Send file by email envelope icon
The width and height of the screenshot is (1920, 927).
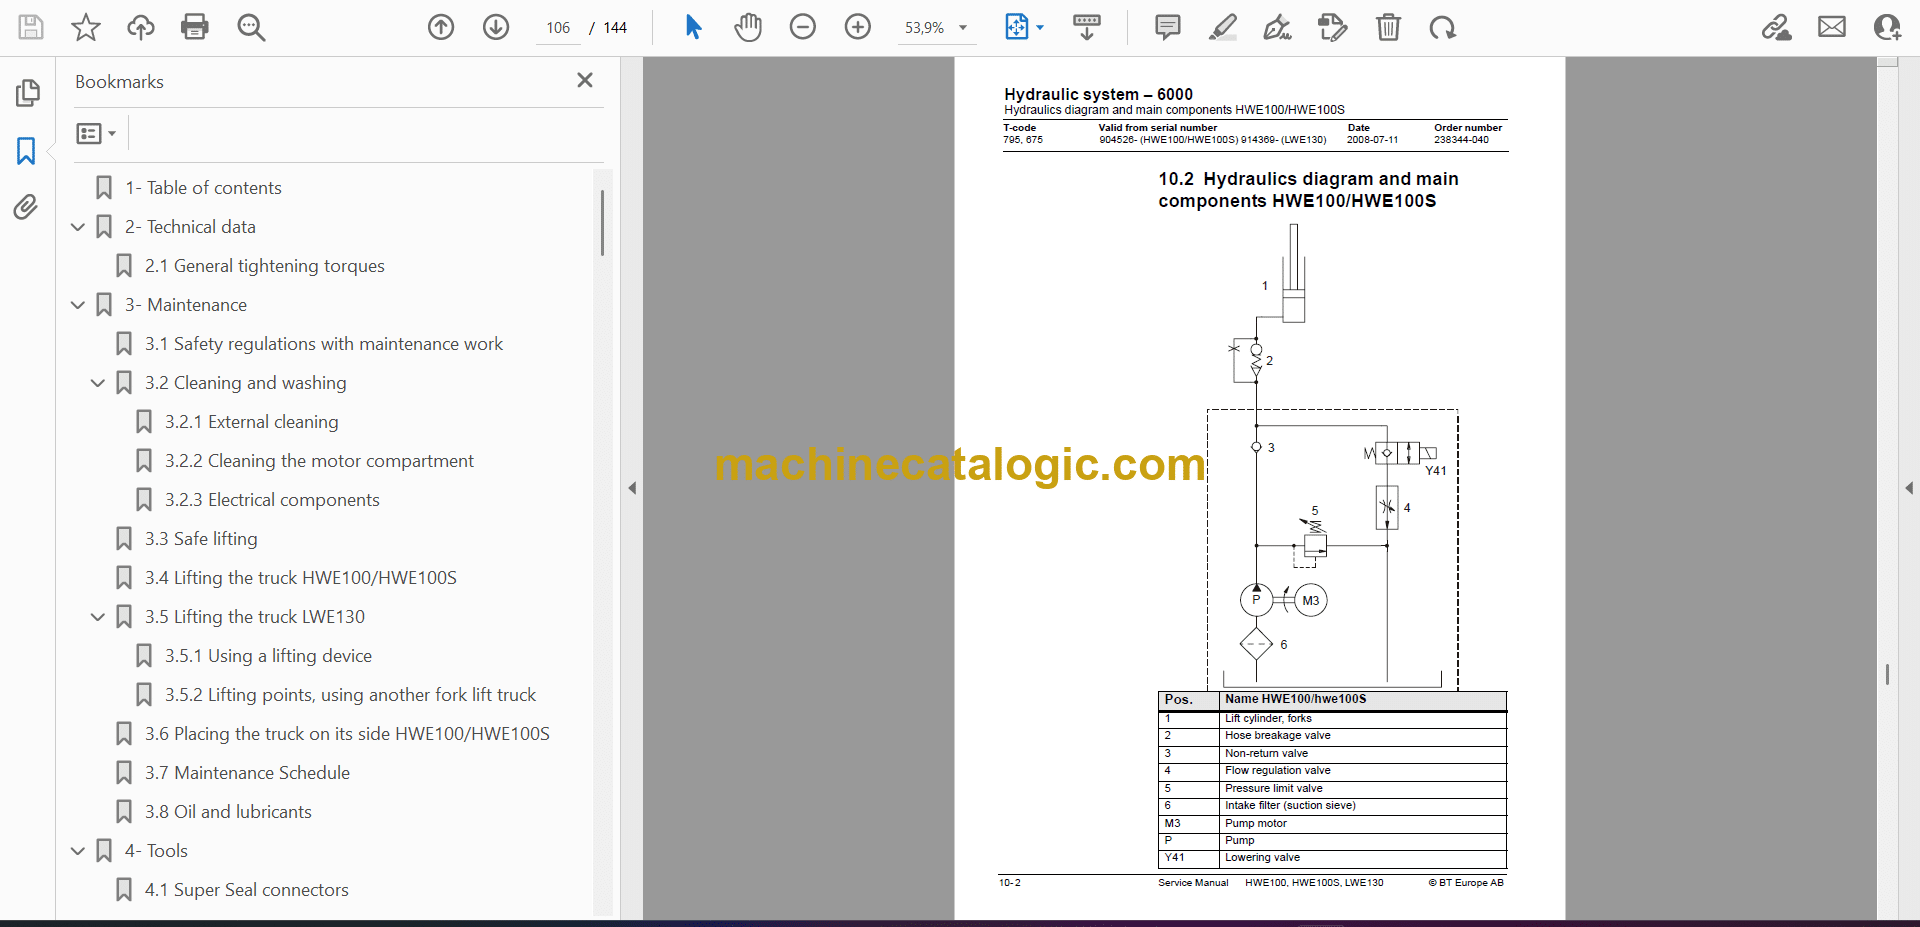(x=1832, y=27)
